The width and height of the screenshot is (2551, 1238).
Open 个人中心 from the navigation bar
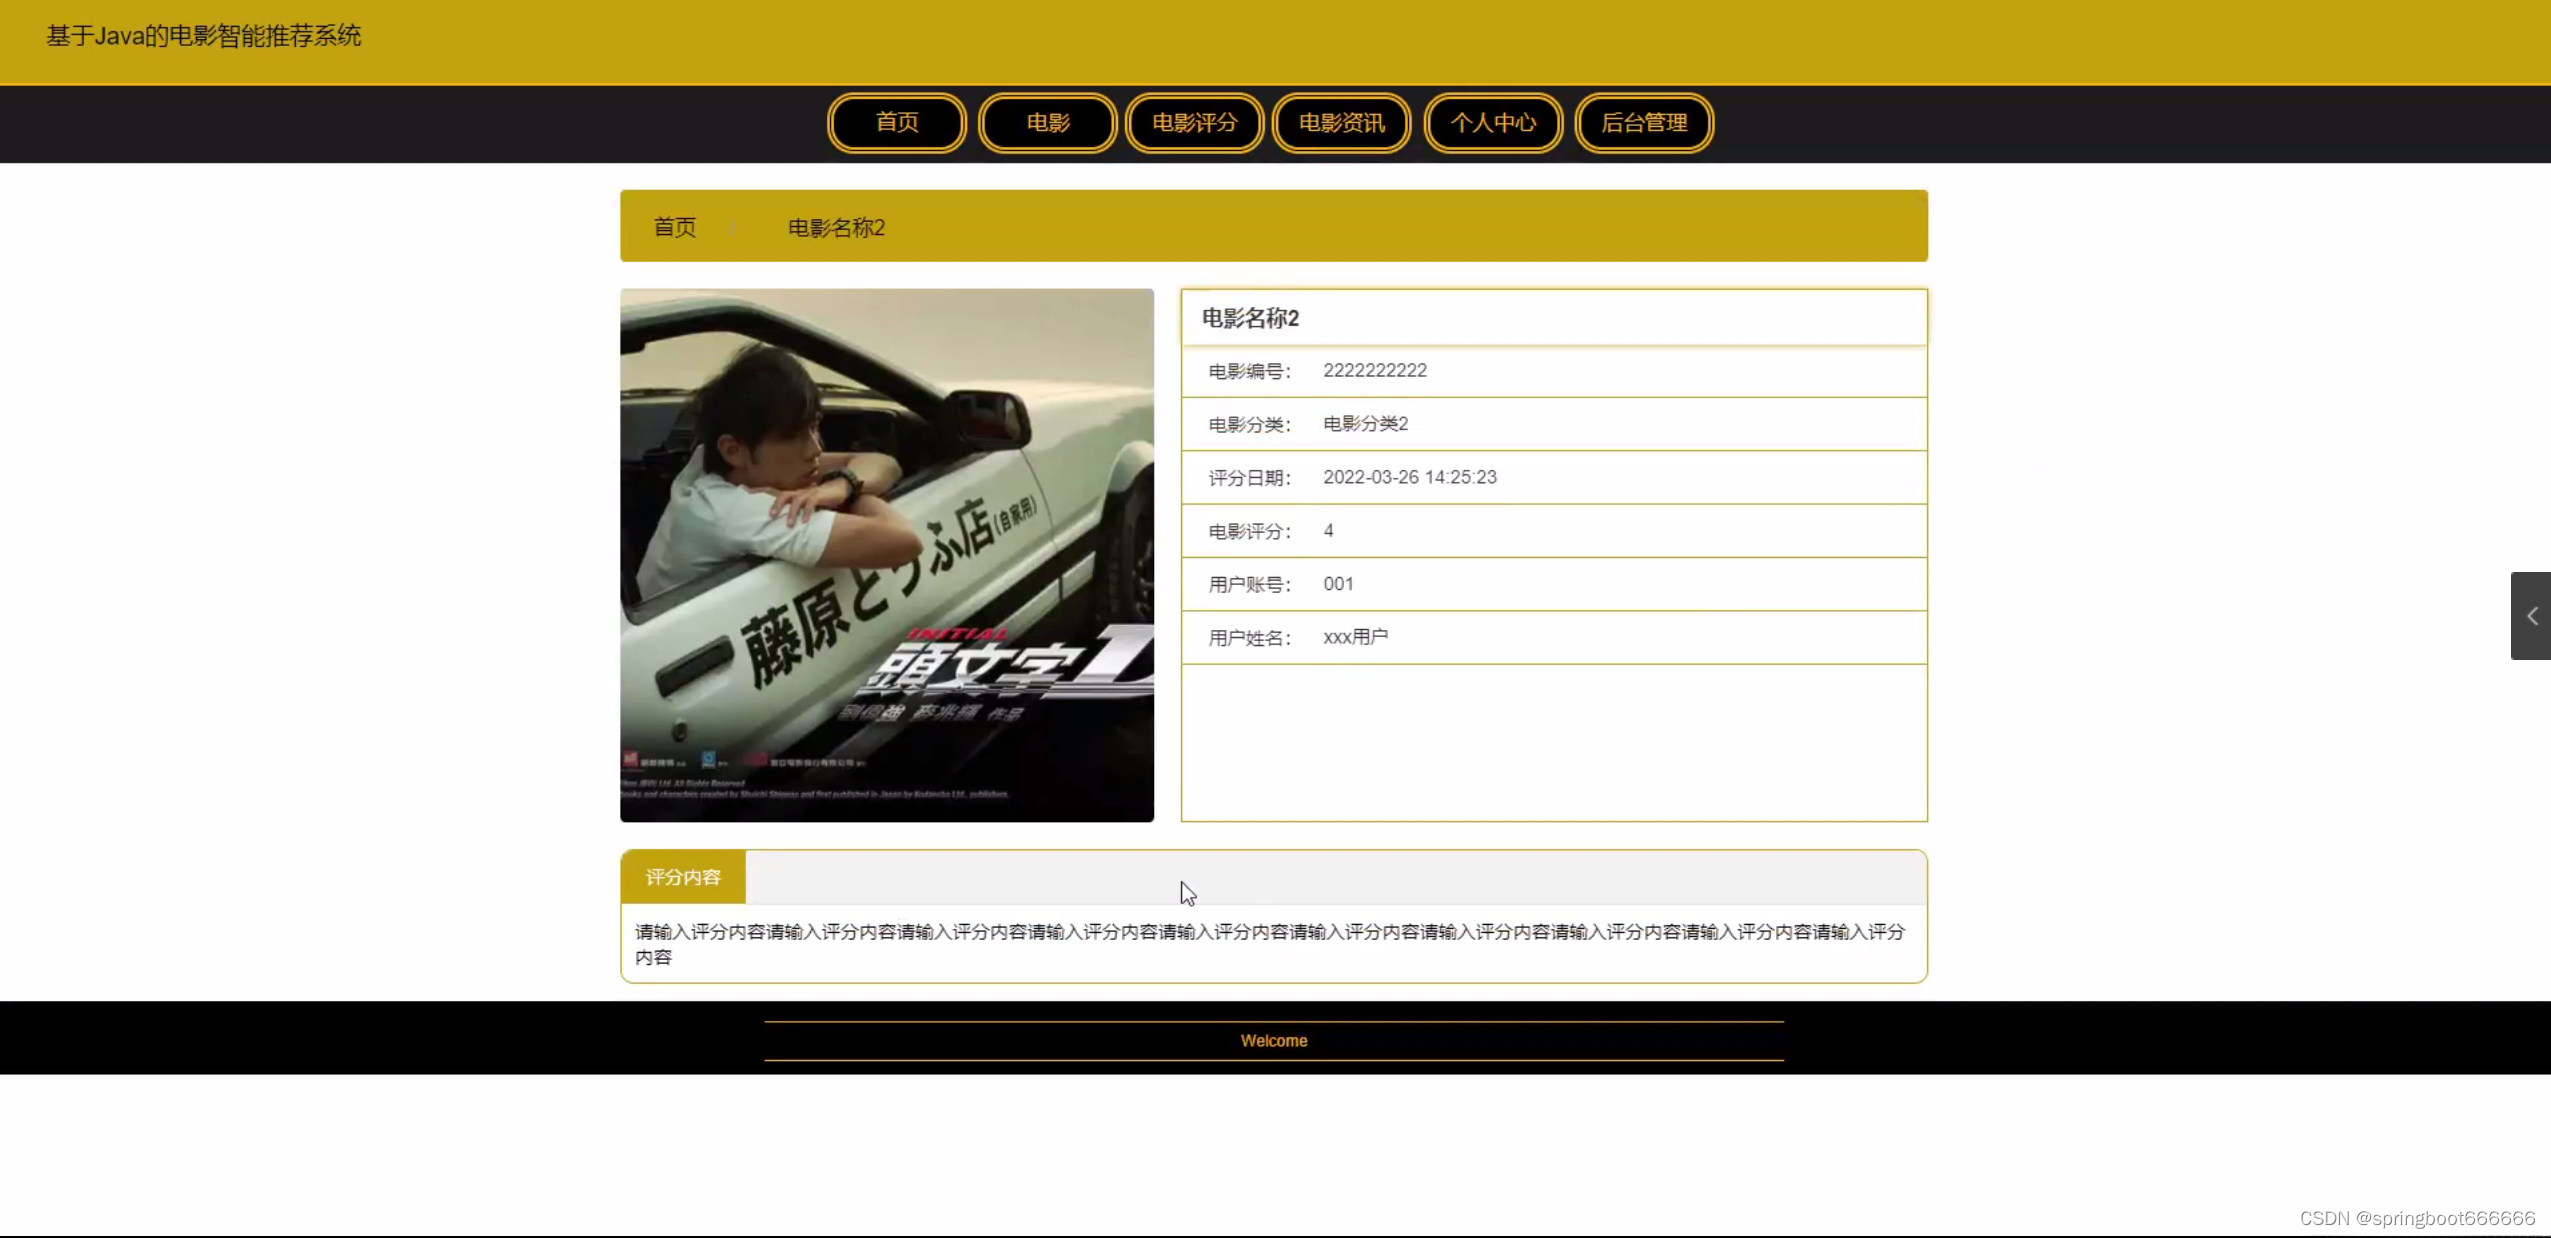[x=1493, y=123]
